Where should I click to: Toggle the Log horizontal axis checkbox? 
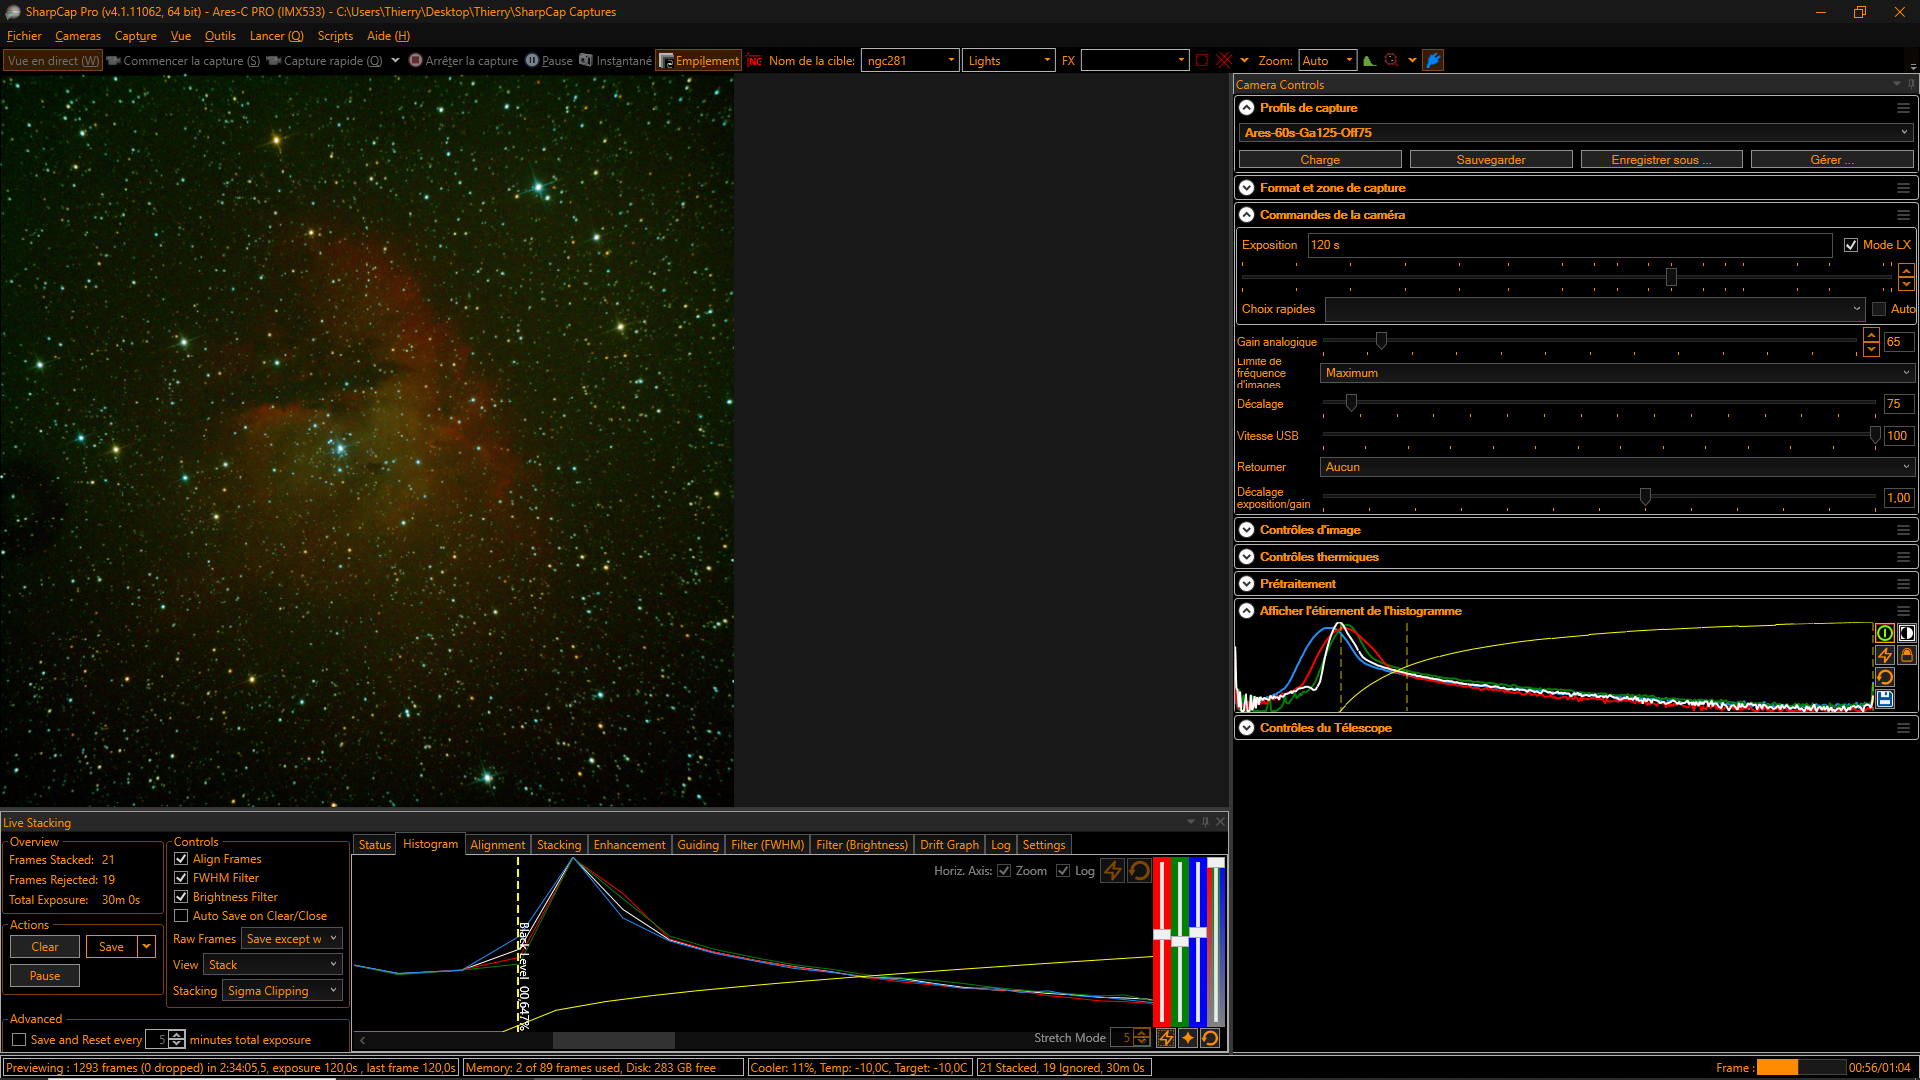coord(1063,871)
